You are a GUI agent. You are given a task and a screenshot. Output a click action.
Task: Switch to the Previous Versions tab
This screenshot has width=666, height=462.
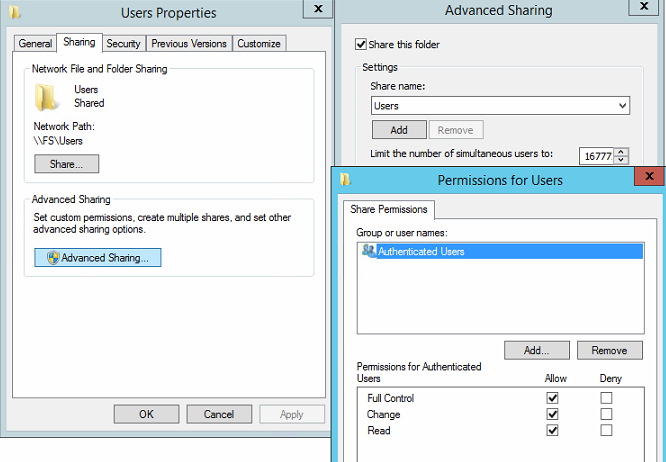point(189,43)
